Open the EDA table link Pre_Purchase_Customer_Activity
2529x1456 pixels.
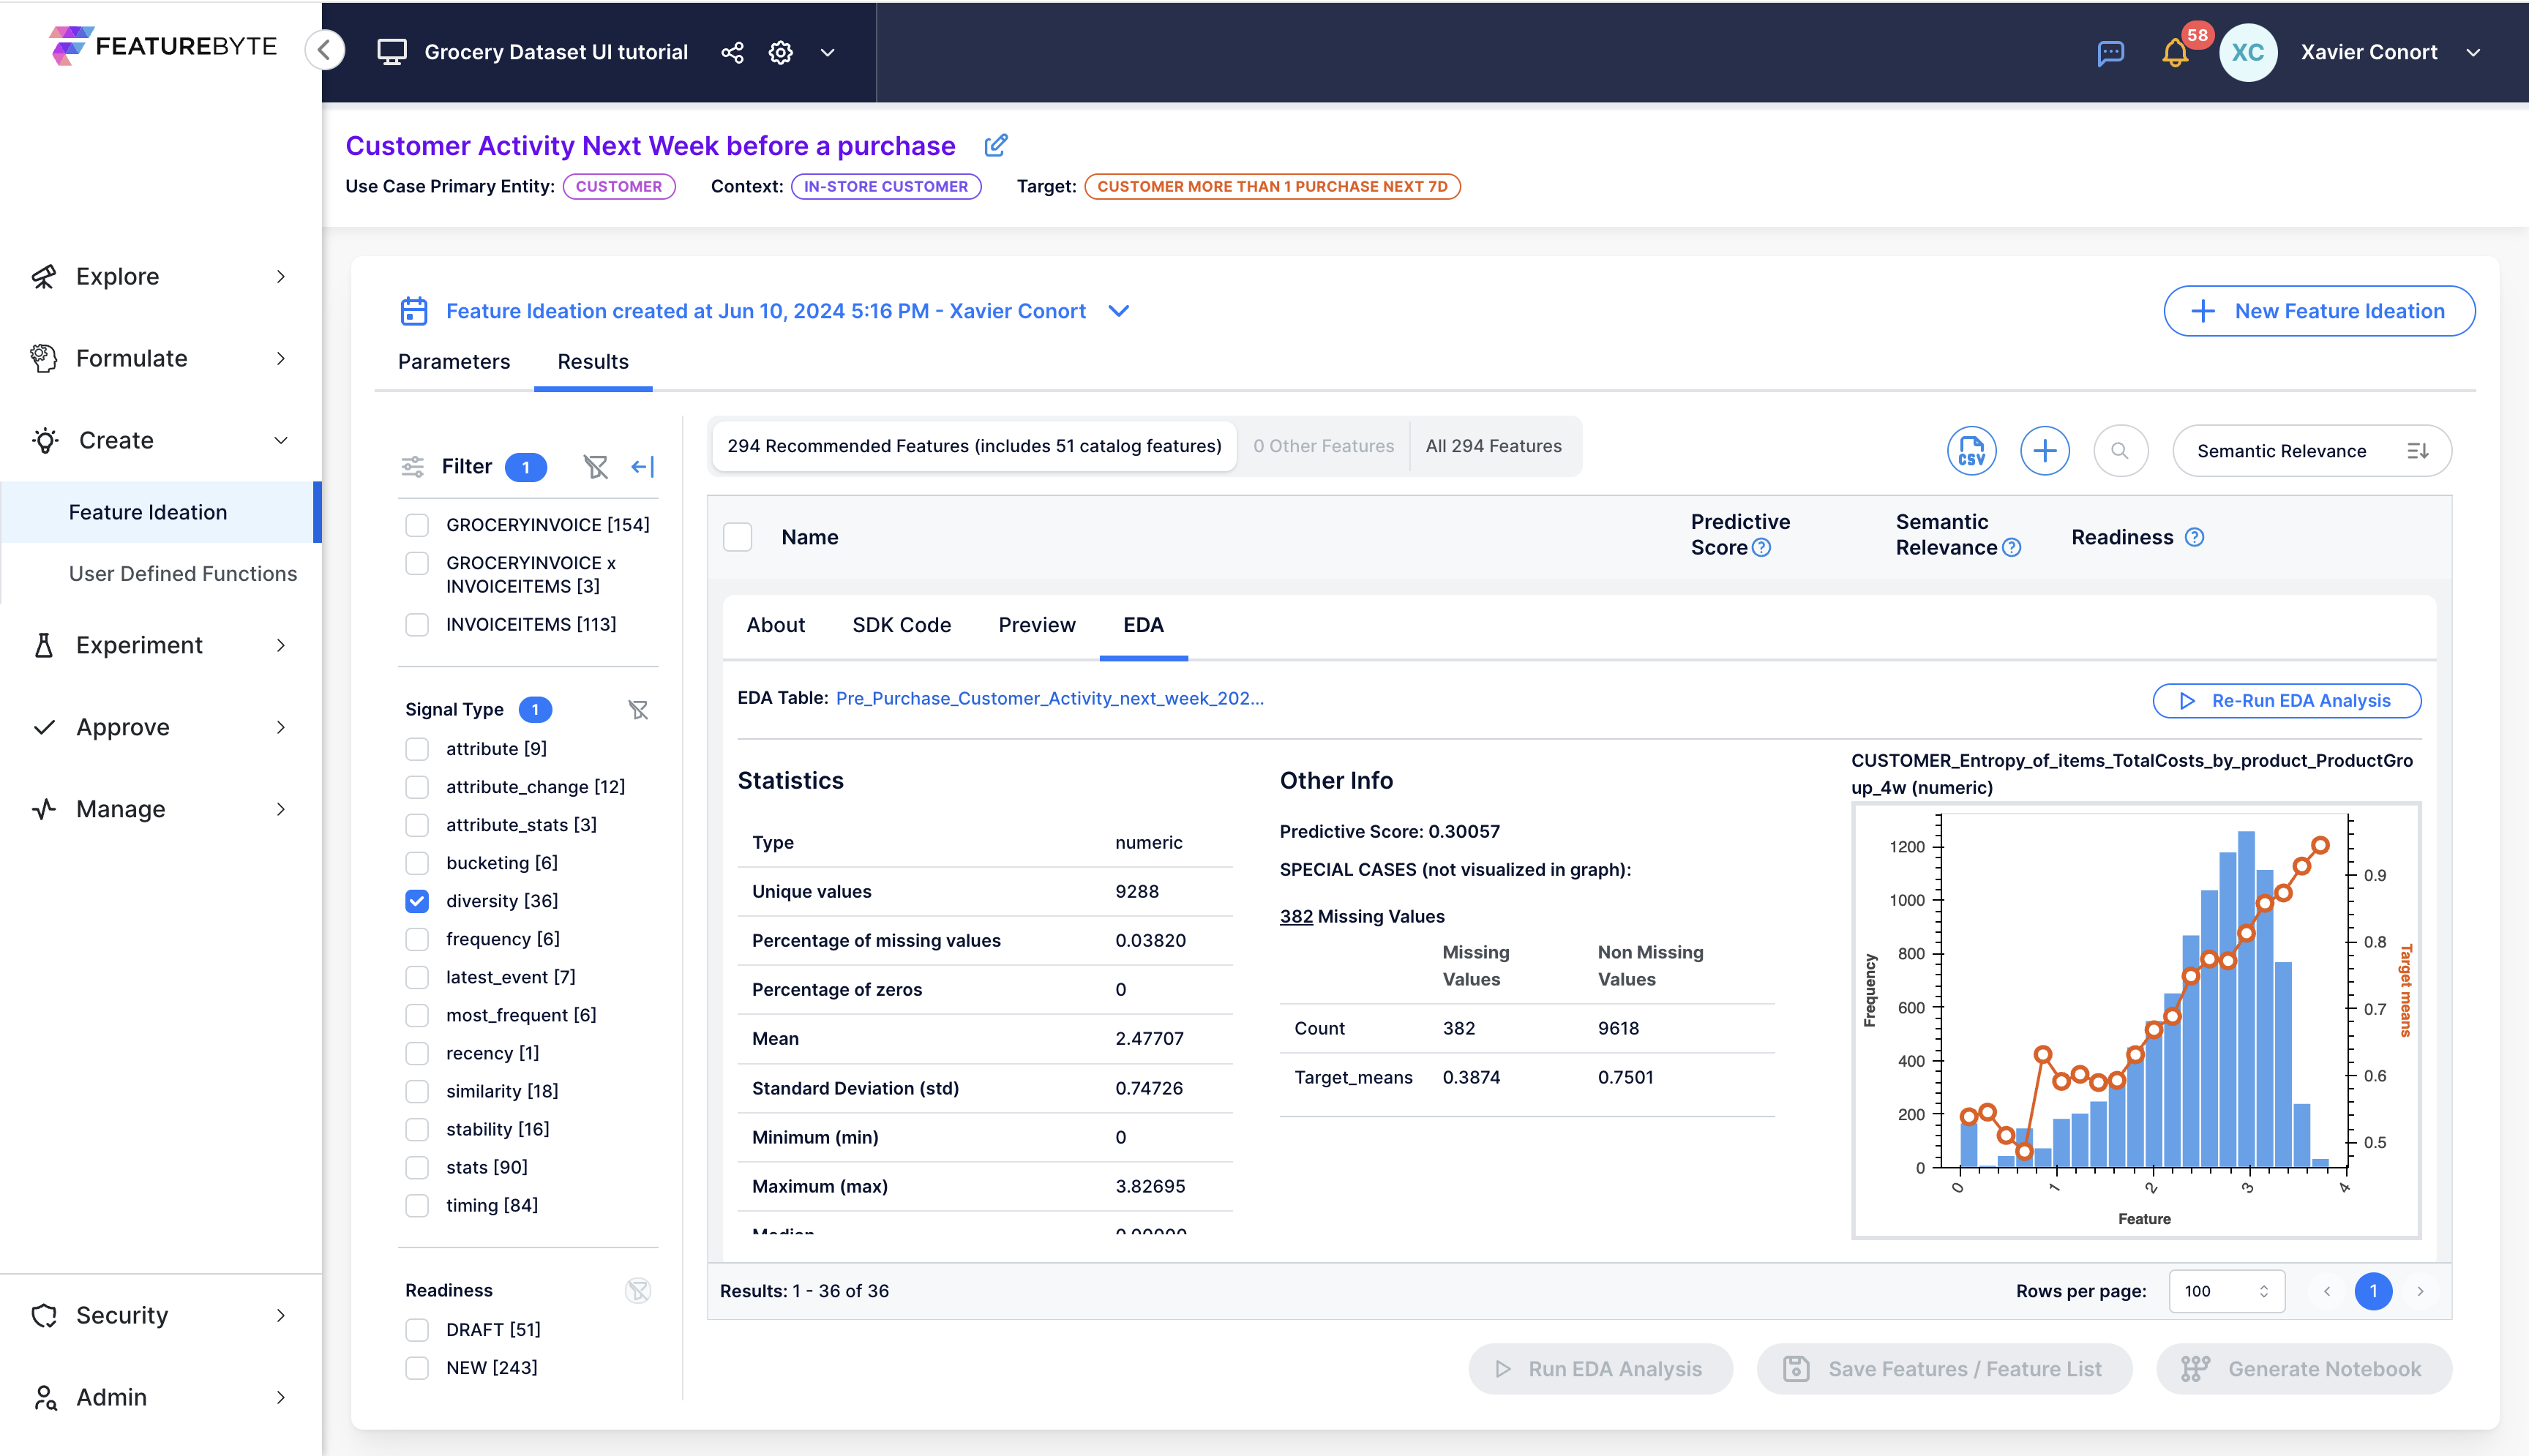pos(1049,699)
